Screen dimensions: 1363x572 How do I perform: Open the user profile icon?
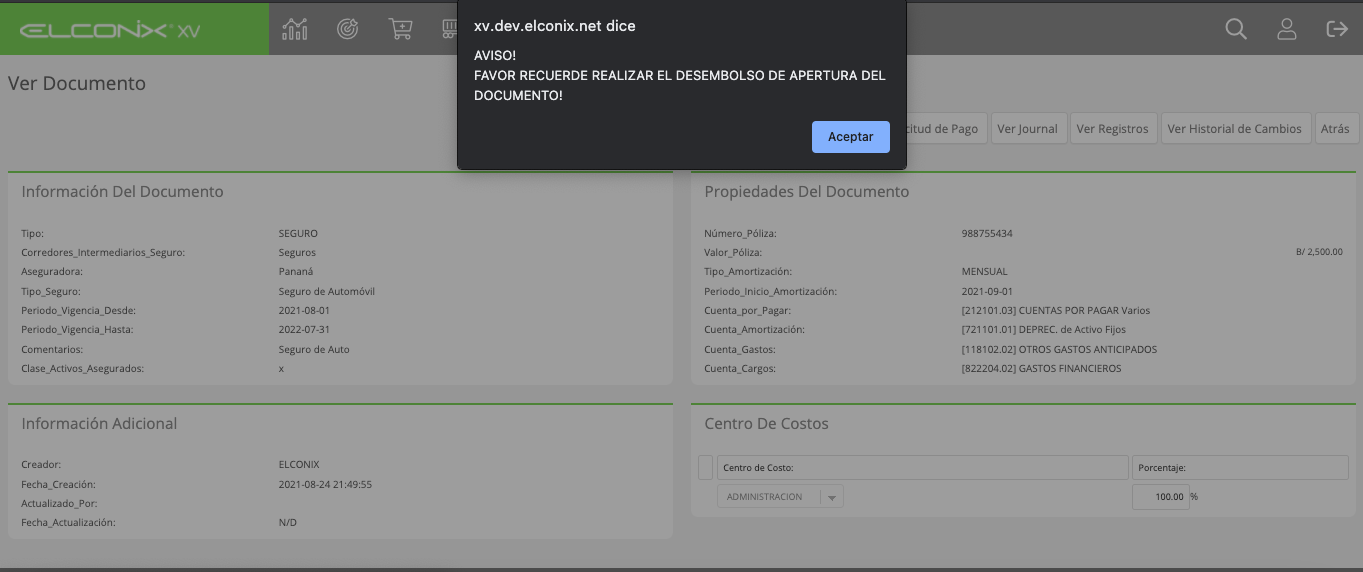coord(1287,29)
